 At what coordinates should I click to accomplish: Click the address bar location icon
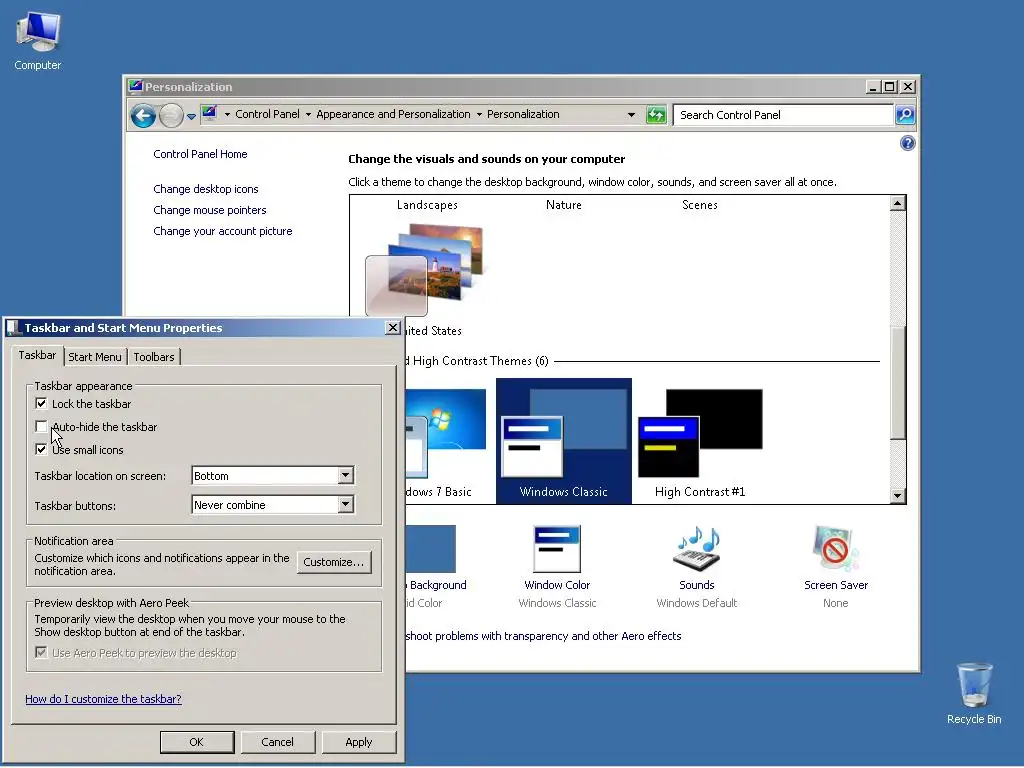[209, 114]
